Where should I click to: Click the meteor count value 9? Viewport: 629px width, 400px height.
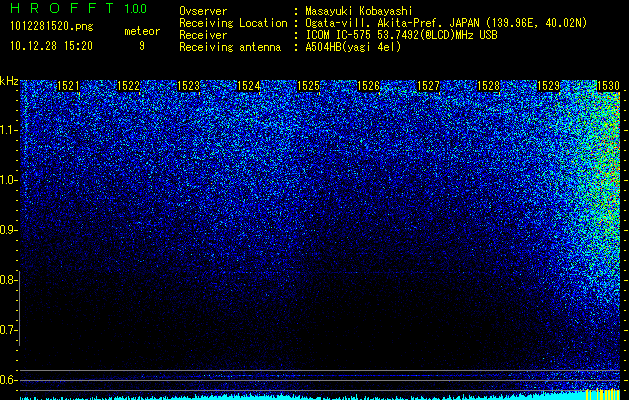[x=142, y=46]
